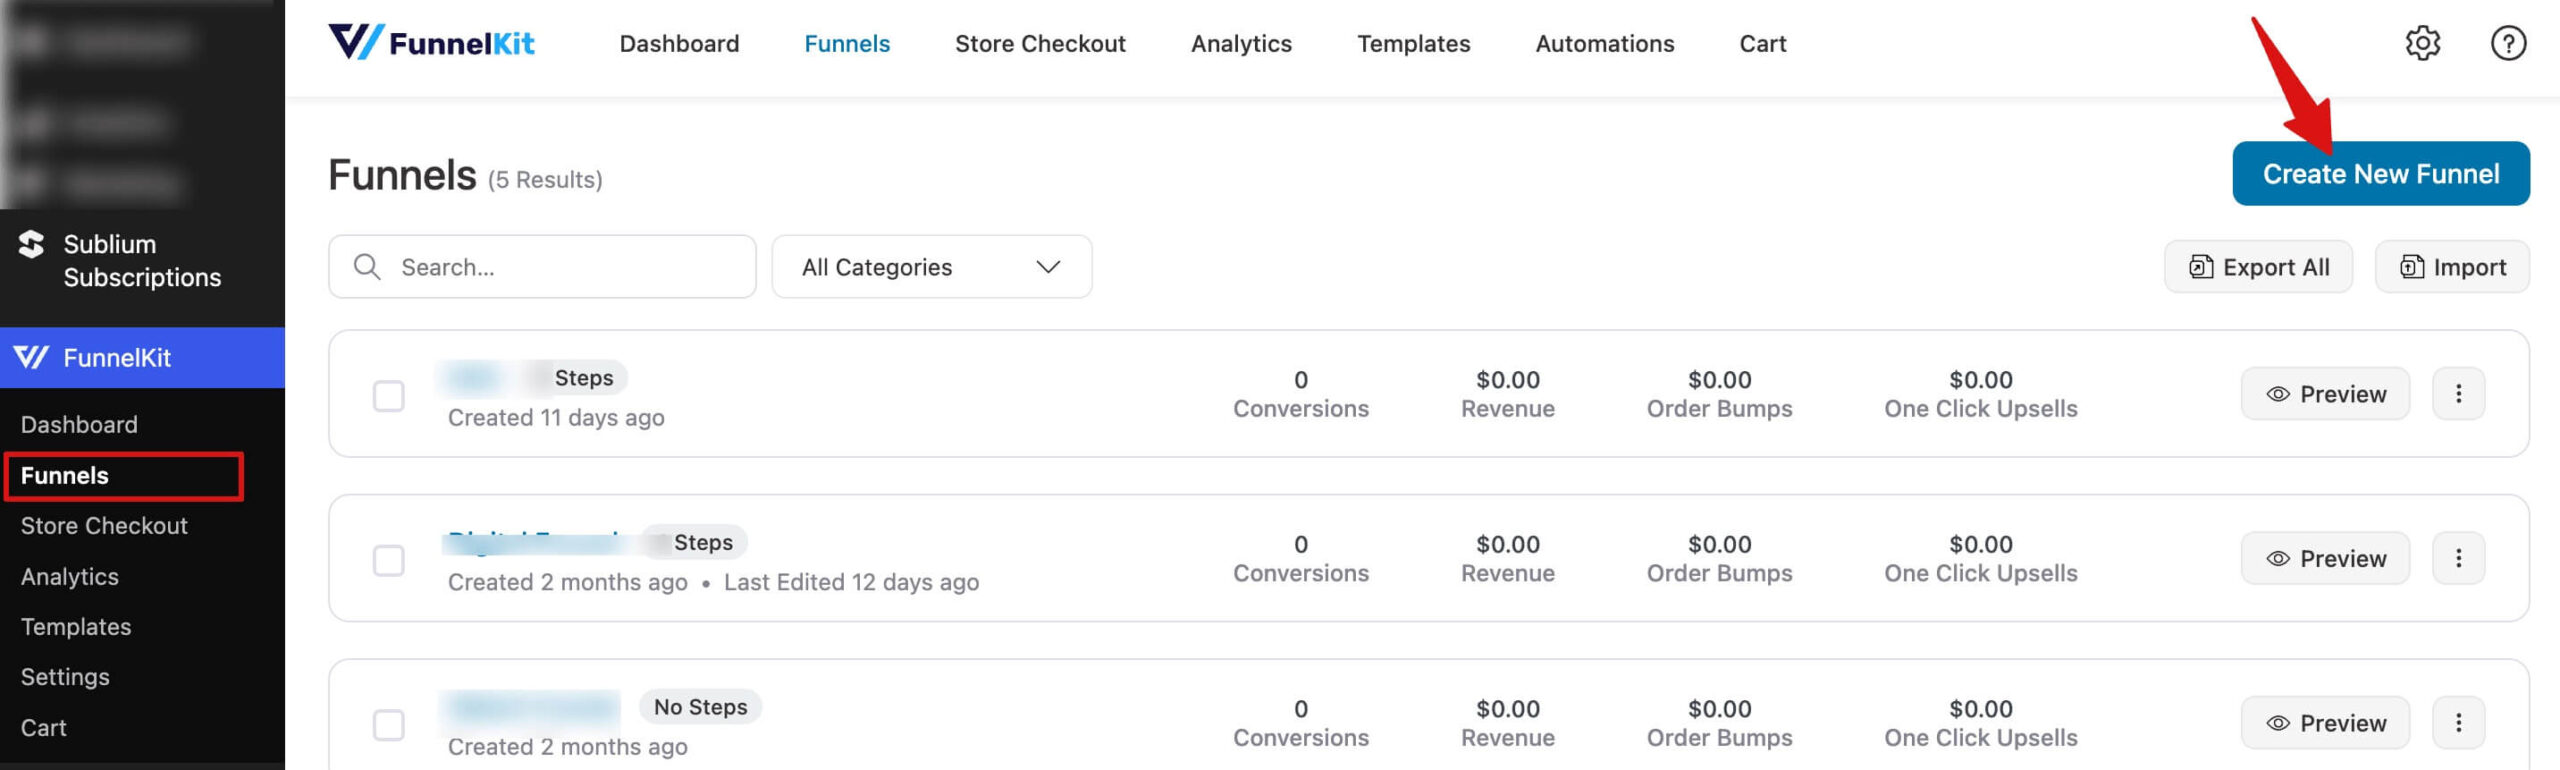Viewport: 2560px width, 770px height.
Task: Click the FunnelKit icon in sidebar
Action: point(31,357)
